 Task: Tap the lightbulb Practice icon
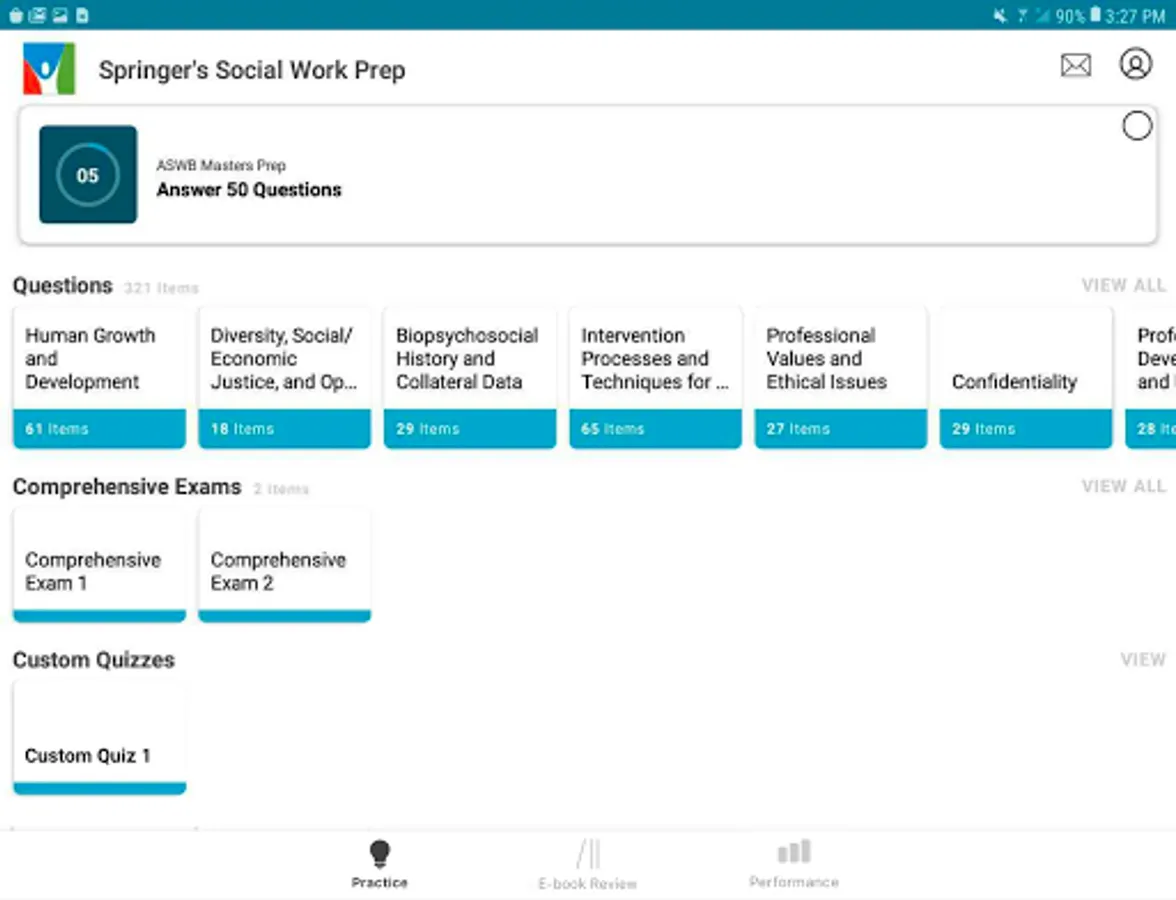pyautogui.click(x=380, y=854)
